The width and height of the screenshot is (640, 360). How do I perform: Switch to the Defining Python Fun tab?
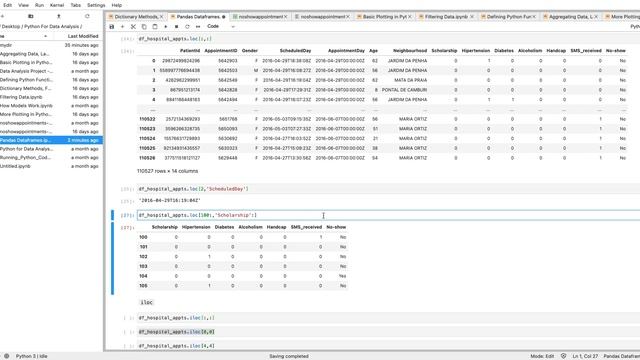pyautogui.click(x=508, y=17)
